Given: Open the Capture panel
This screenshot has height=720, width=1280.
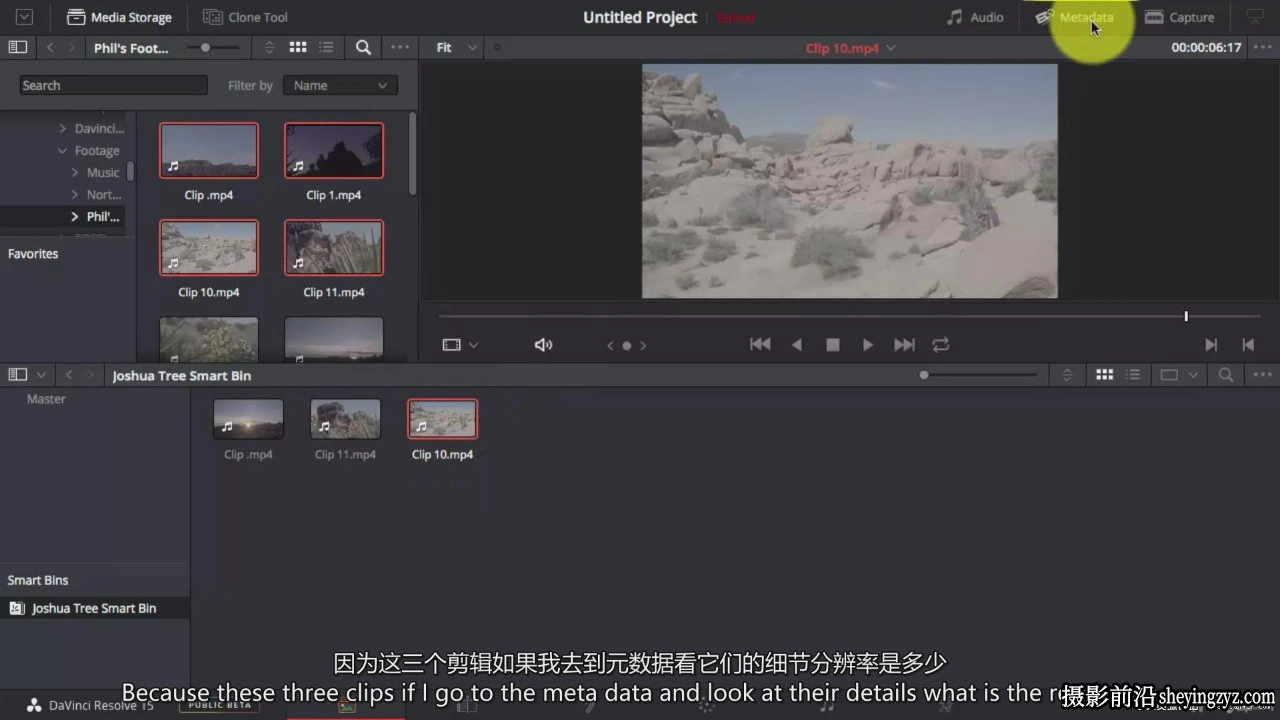Looking at the screenshot, I should pyautogui.click(x=1179, y=17).
